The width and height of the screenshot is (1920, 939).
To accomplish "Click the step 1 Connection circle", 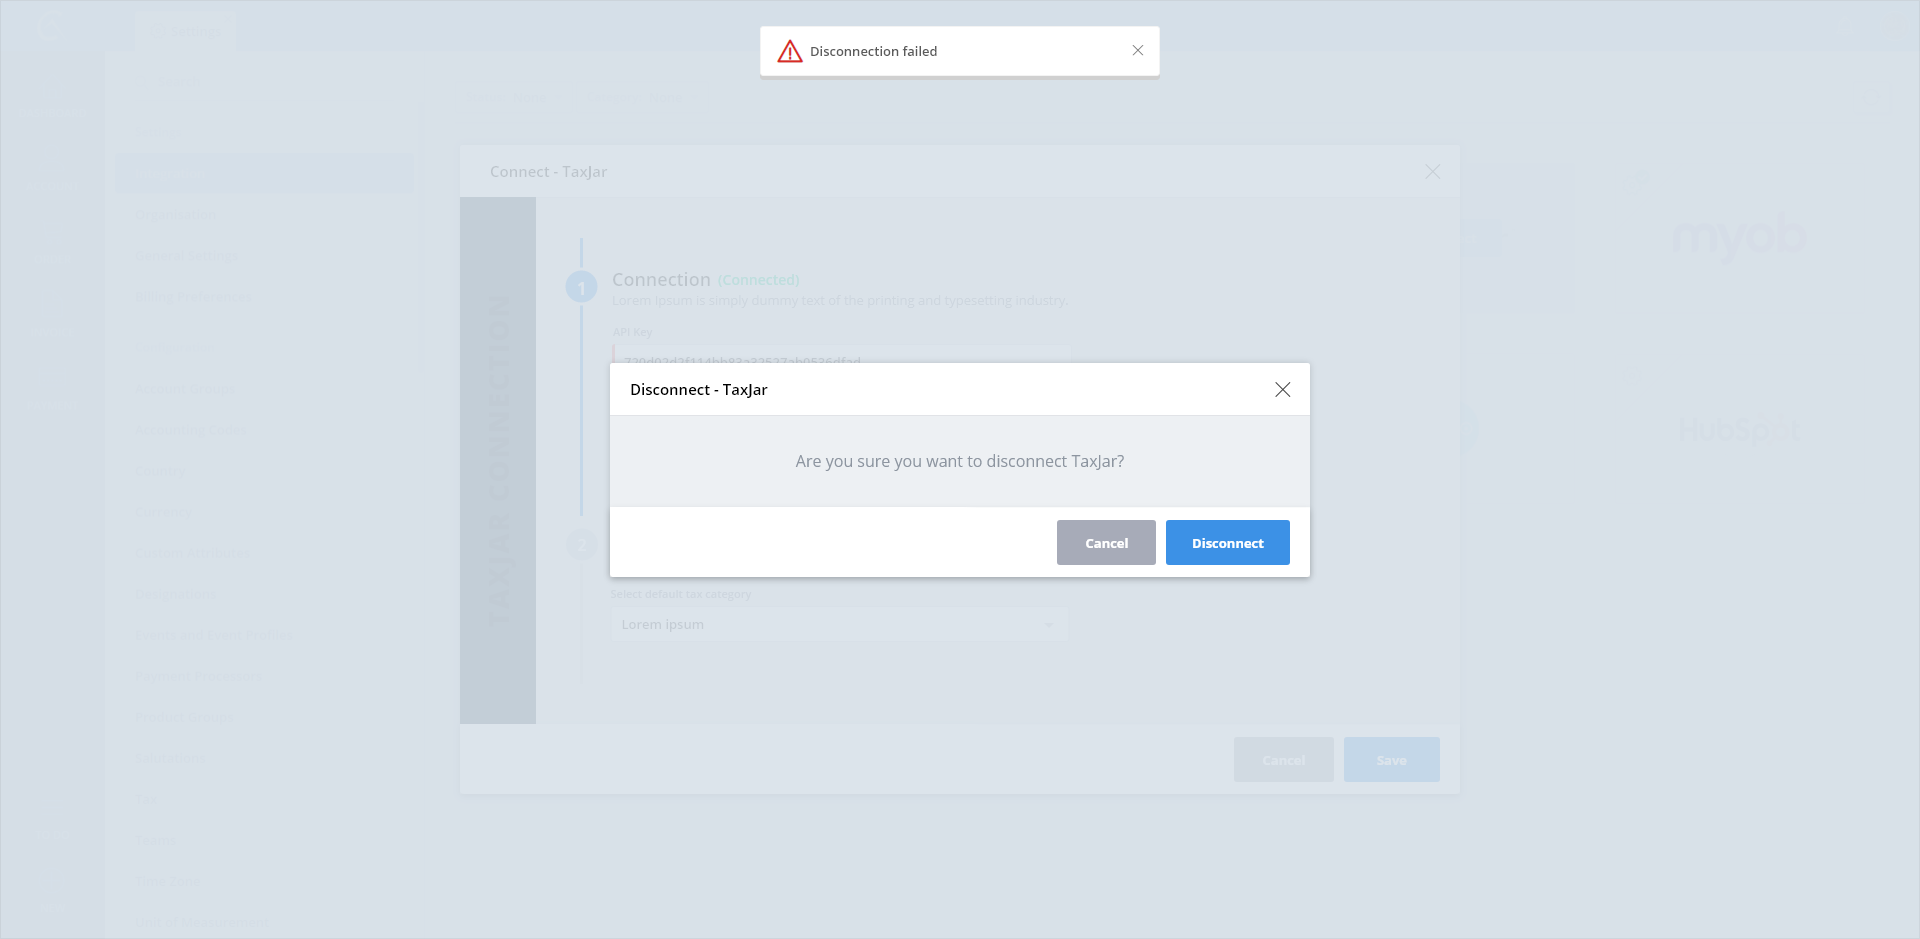I will (x=581, y=287).
